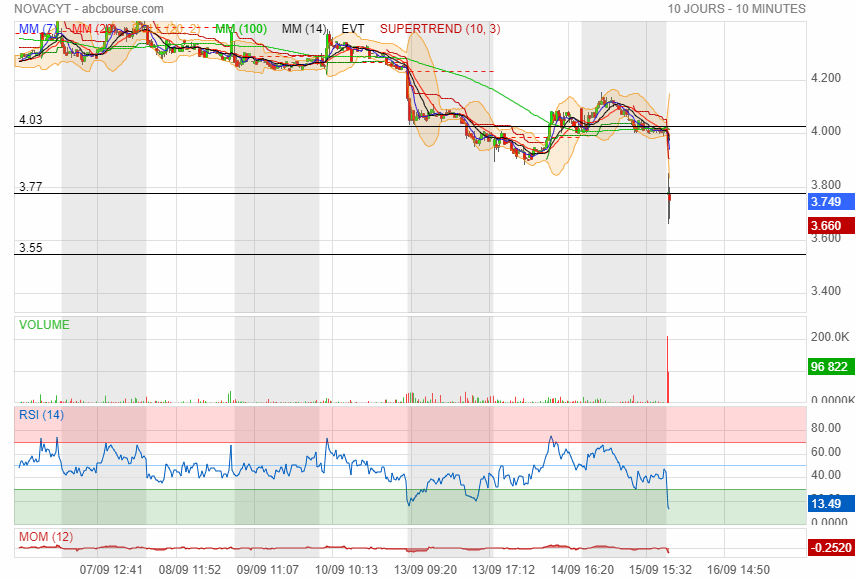Click the 13/09 09:20 time axis label
Image resolution: width=855 pixels, height=580 pixels.
tap(425, 570)
